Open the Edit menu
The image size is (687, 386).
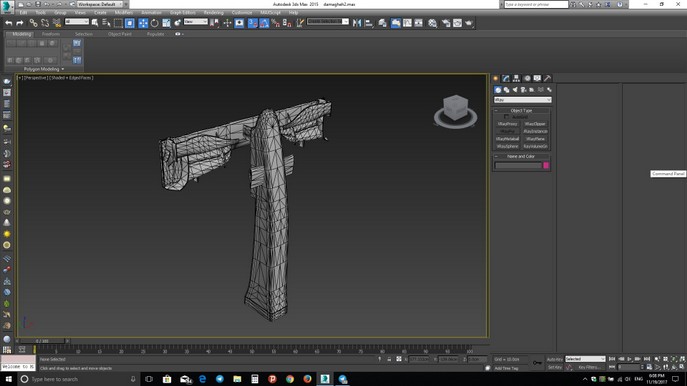pos(24,13)
